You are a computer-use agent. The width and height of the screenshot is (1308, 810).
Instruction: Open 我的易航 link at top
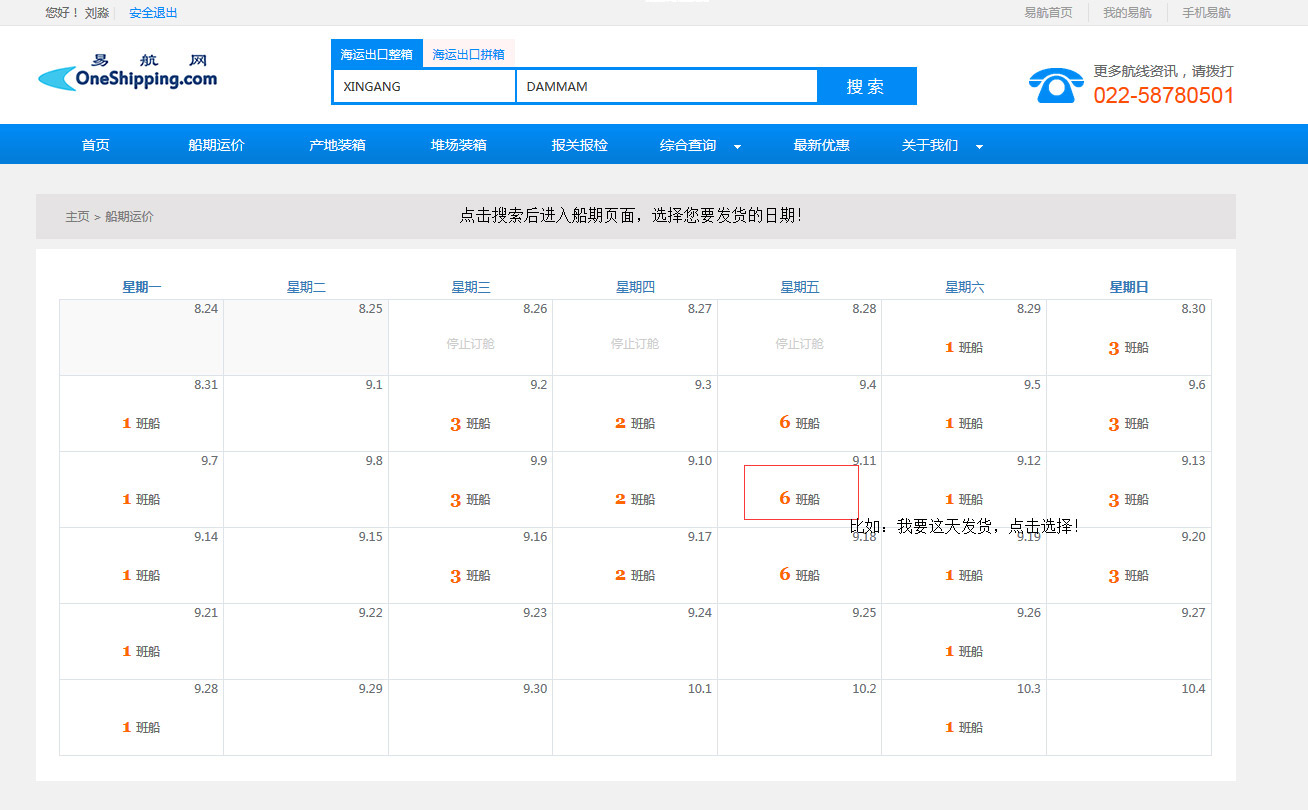pos(1127,13)
